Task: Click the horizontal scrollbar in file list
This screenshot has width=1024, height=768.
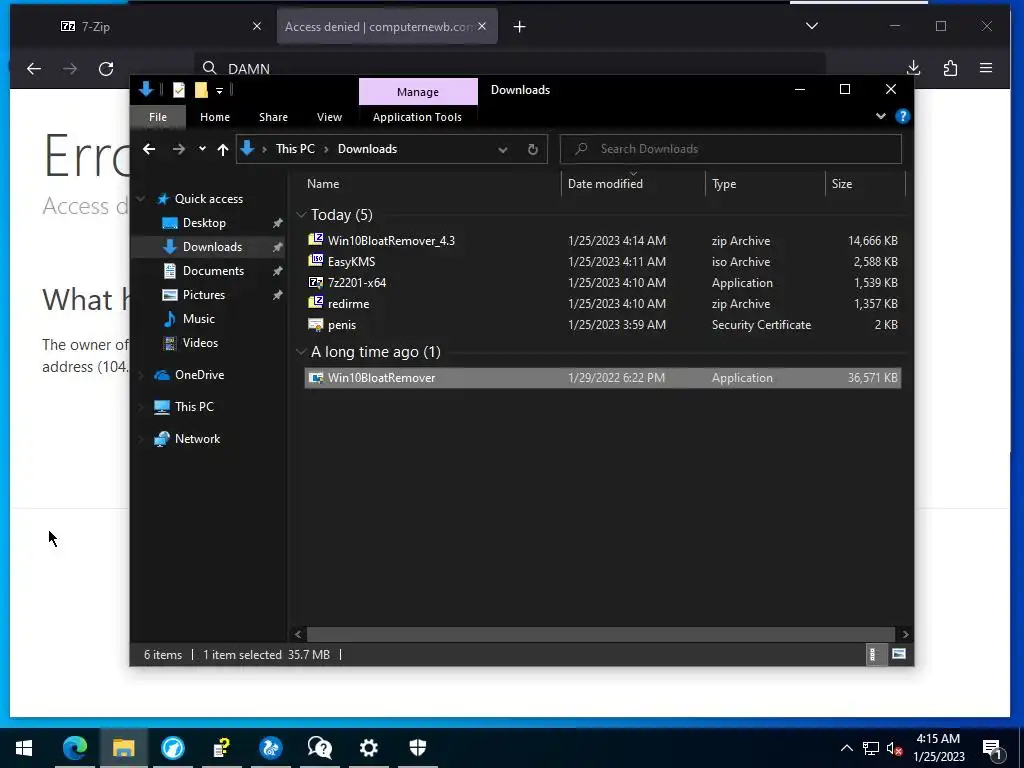Action: (x=600, y=634)
